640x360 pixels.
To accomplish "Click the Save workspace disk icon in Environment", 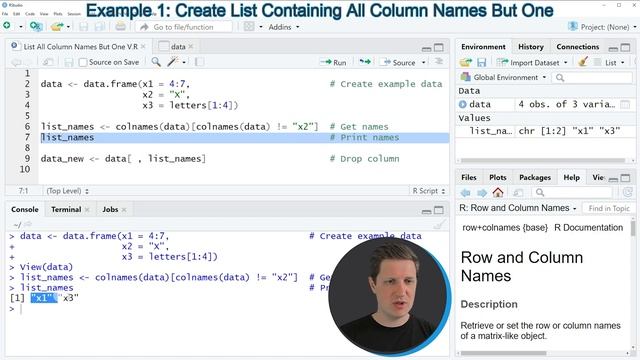I will 482,62.
